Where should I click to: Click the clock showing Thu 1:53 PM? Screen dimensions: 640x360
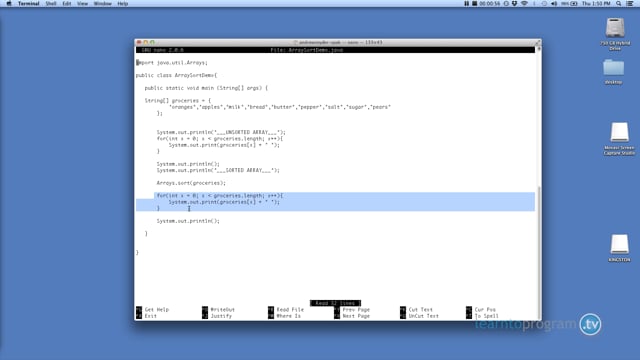pos(596,4)
